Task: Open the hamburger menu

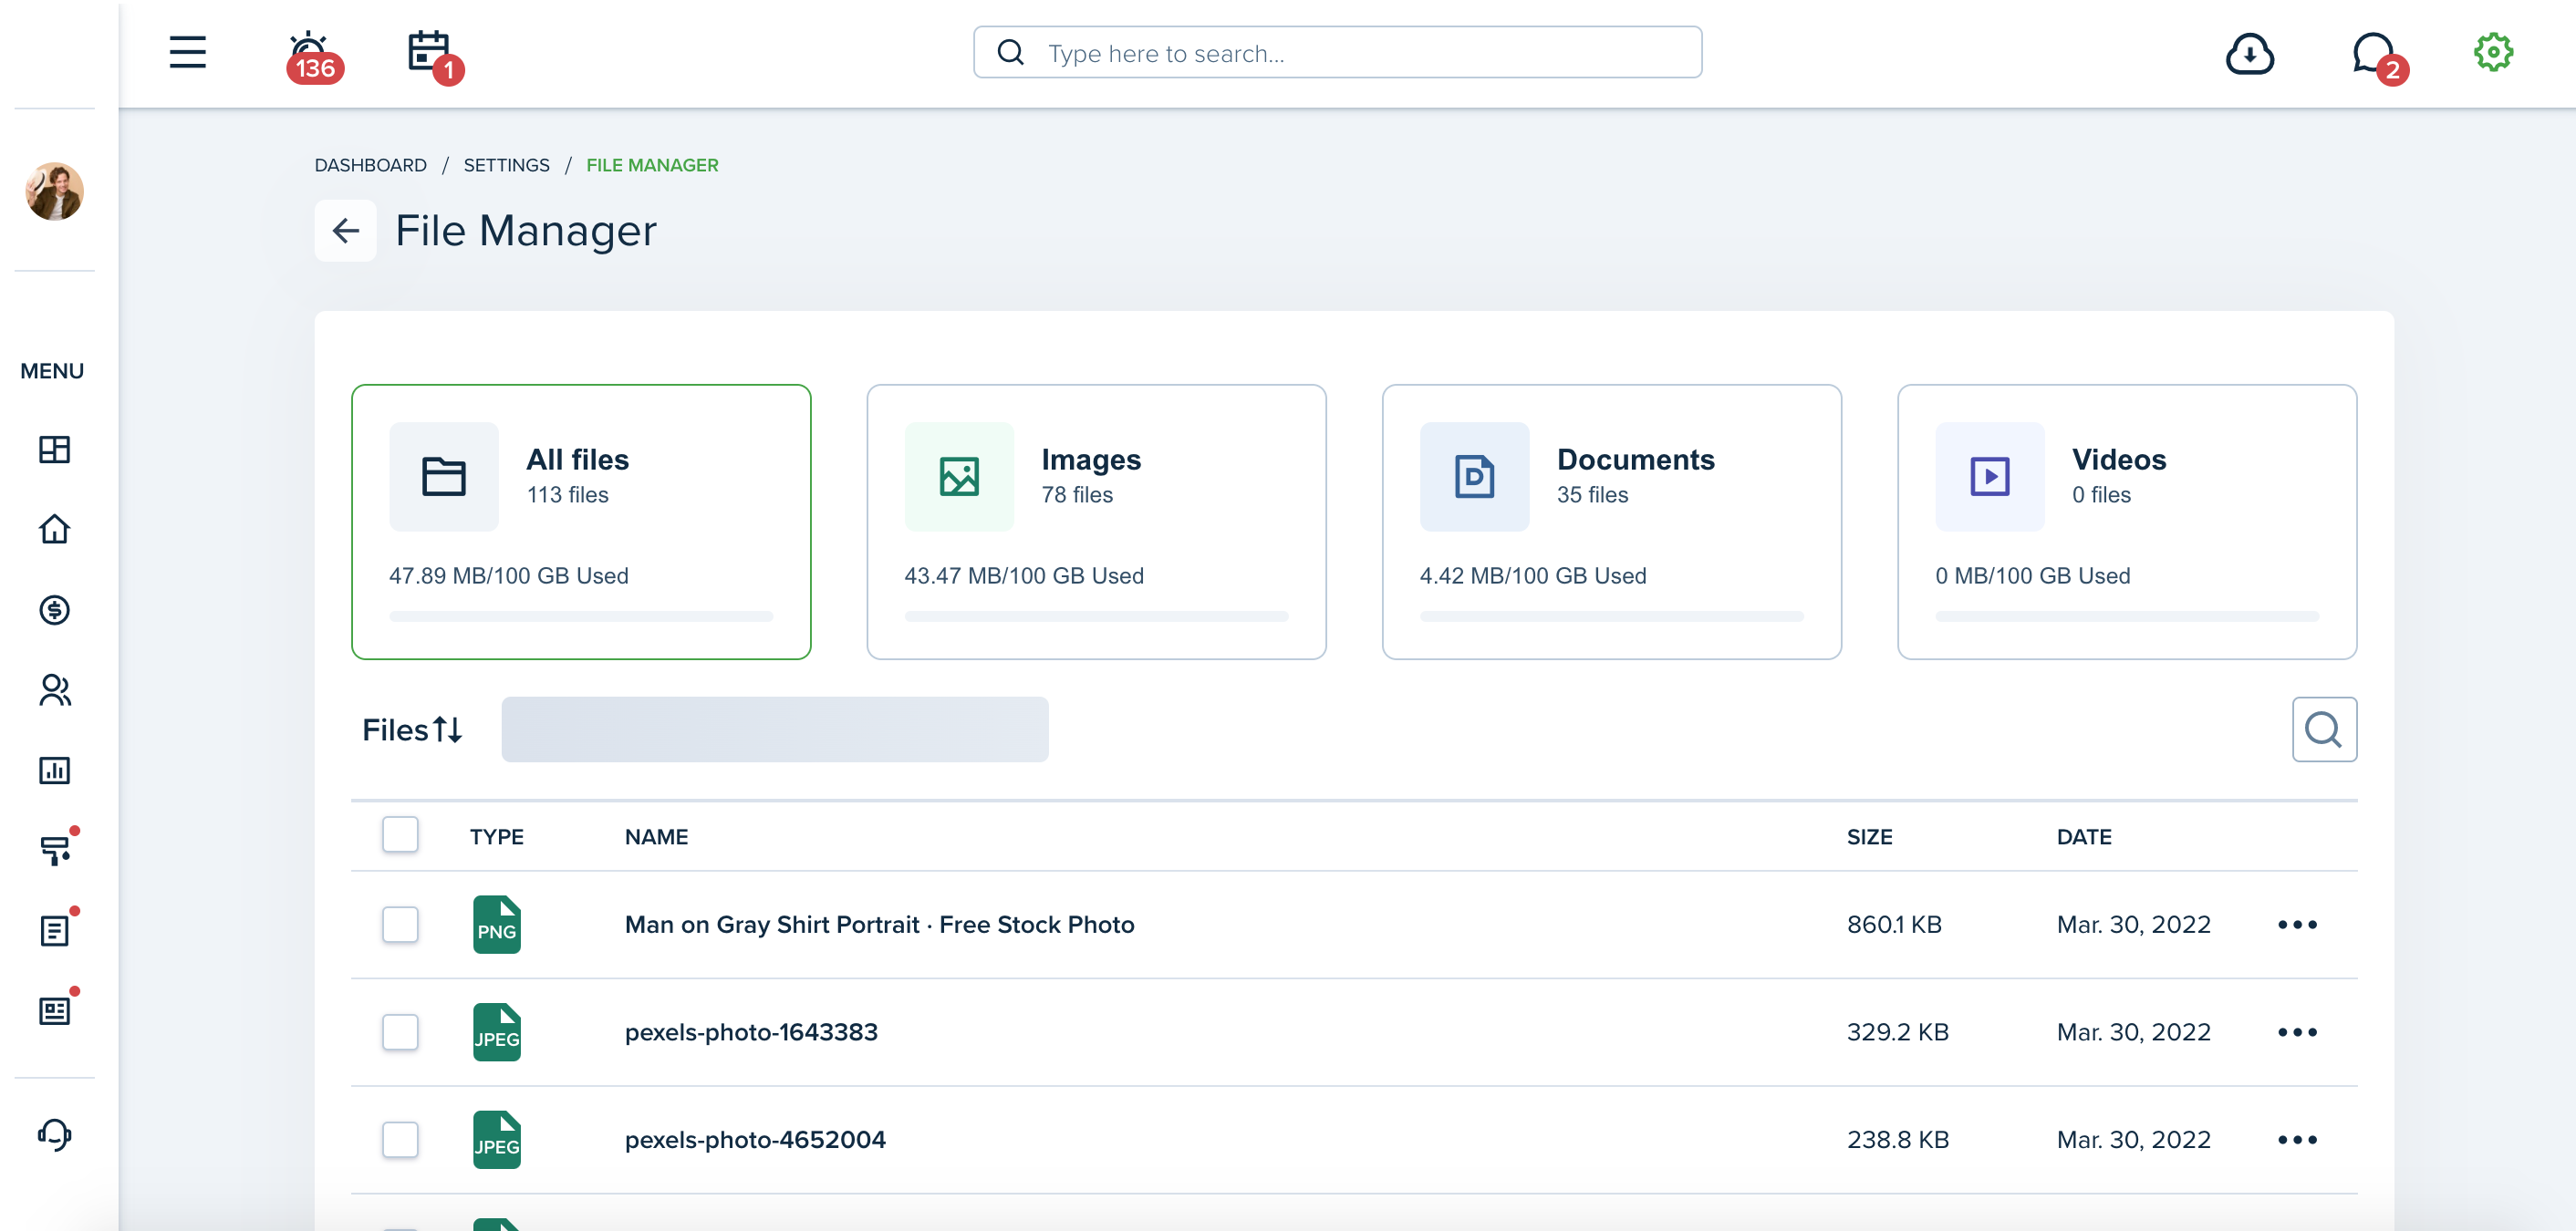Action: [x=187, y=52]
